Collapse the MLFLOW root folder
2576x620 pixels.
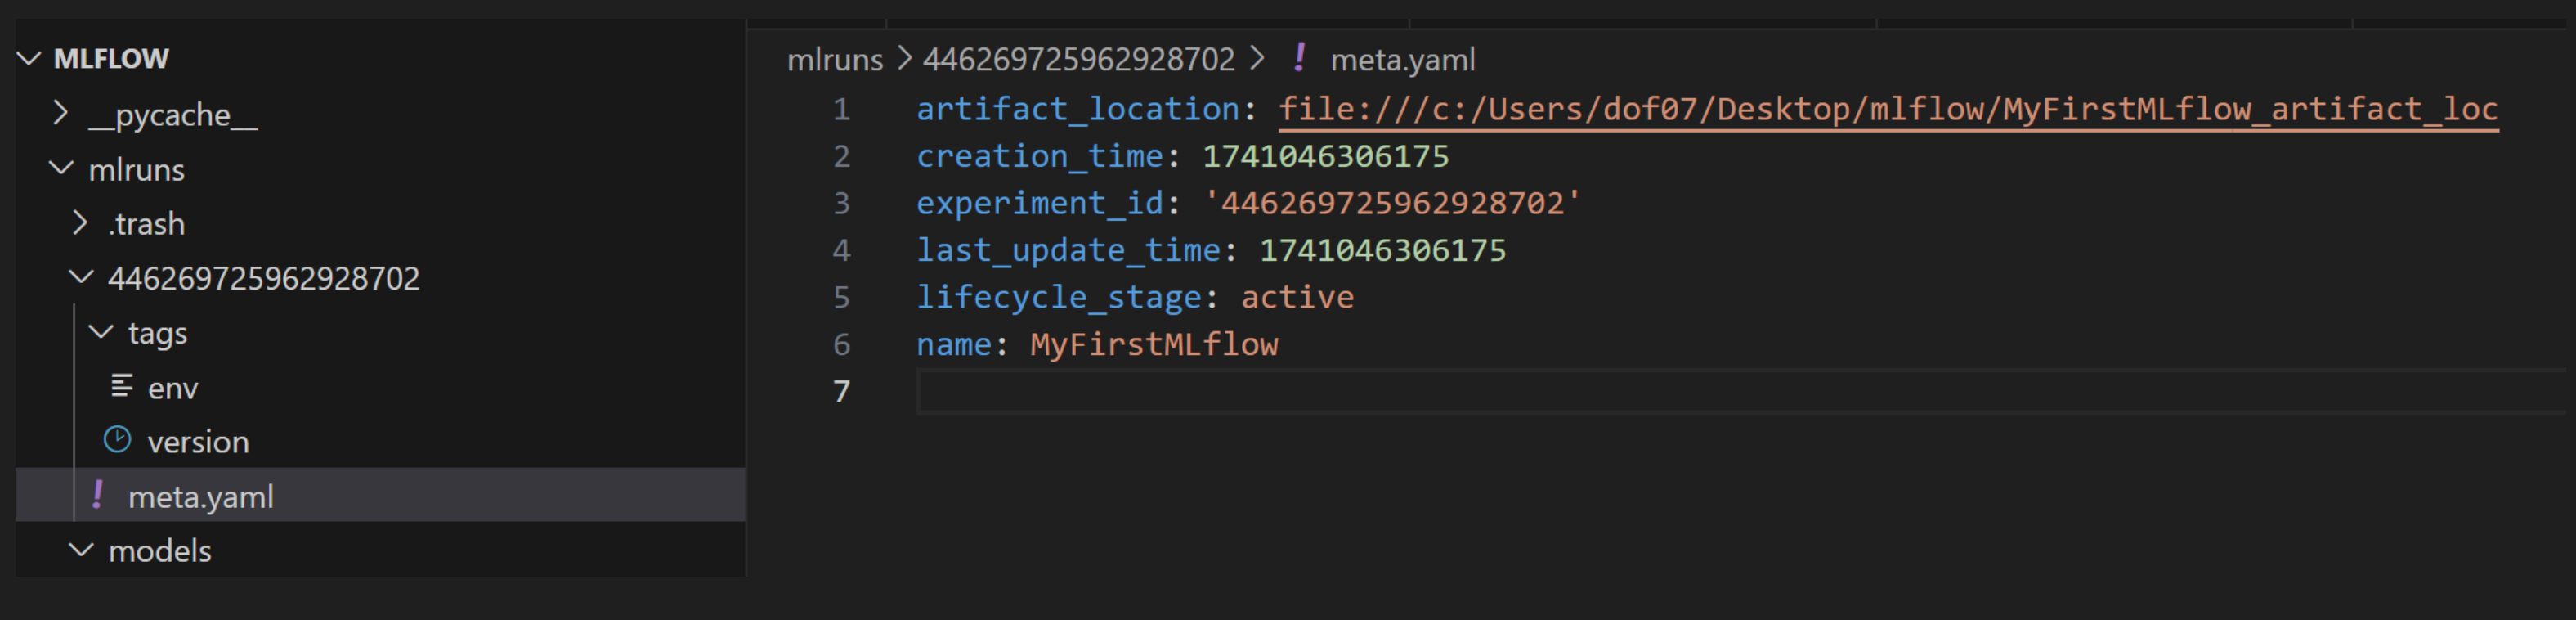pyautogui.click(x=30, y=59)
